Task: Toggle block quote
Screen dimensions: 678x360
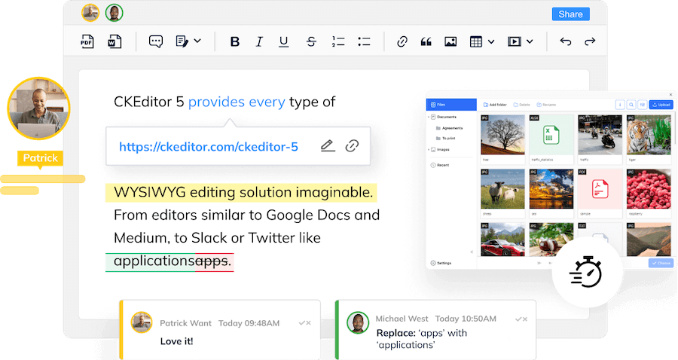Action: [x=426, y=41]
